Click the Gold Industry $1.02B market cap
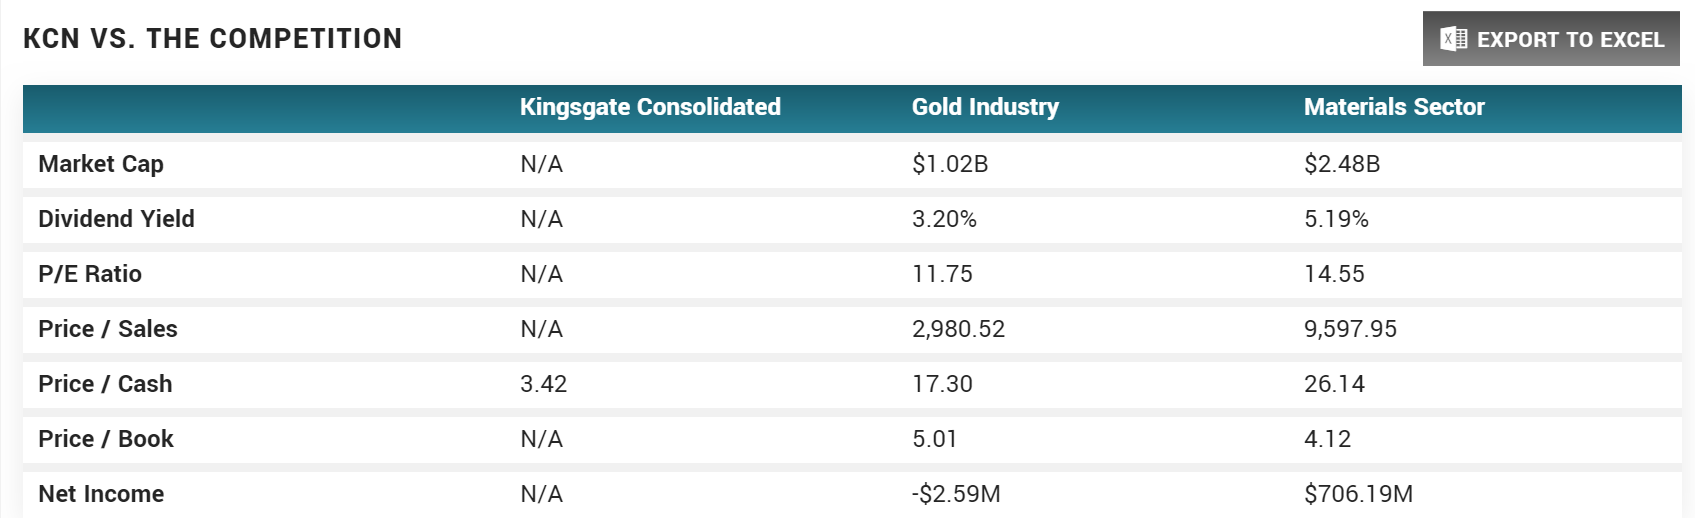 (x=950, y=164)
